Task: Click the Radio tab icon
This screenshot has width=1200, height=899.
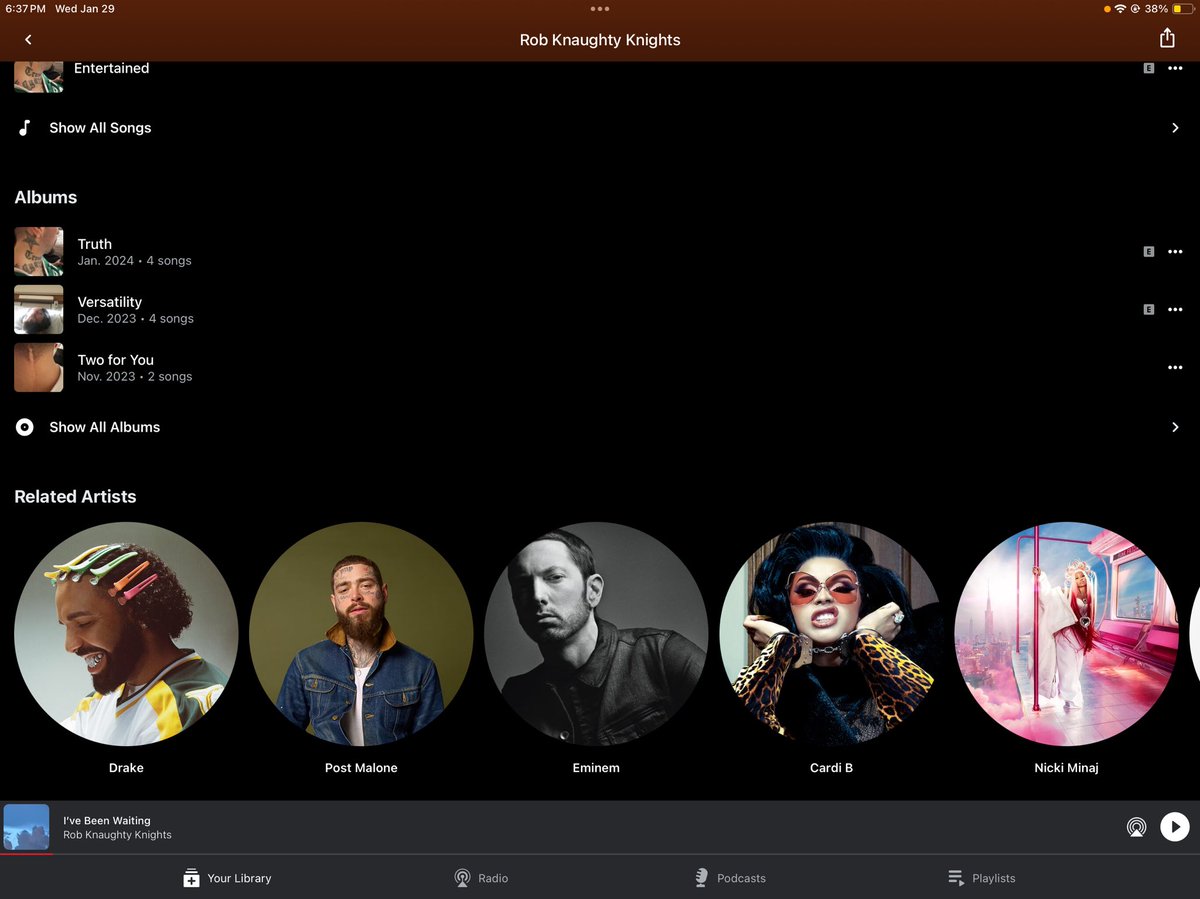Action: click(x=462, y=878)
